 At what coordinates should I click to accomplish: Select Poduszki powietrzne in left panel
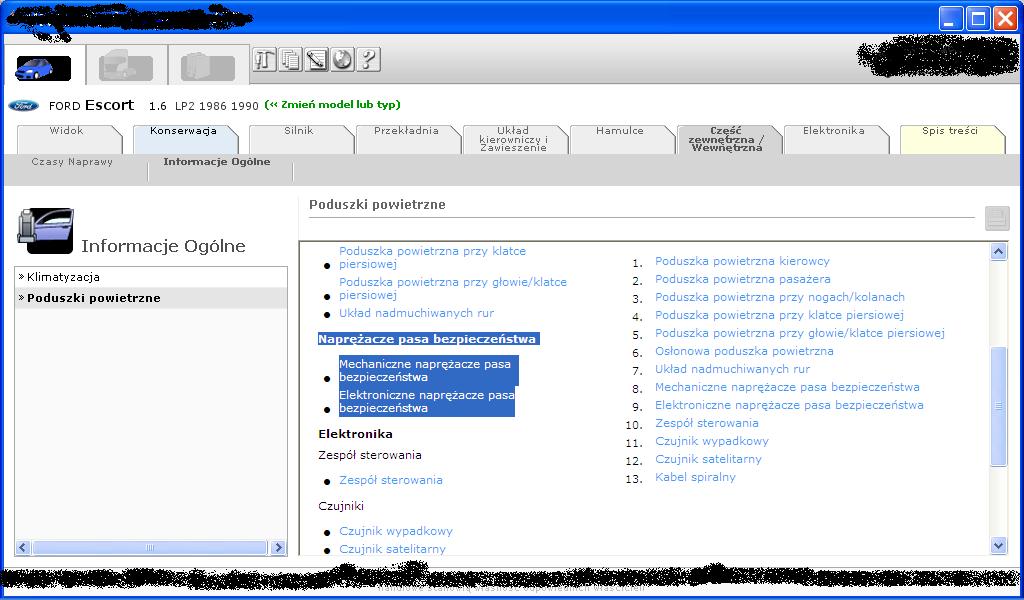tap(93, 298)
